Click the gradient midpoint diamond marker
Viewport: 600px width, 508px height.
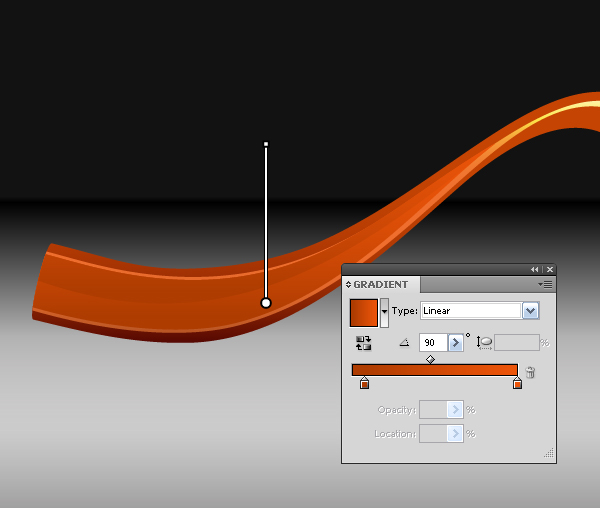click(x=430, y=359)
